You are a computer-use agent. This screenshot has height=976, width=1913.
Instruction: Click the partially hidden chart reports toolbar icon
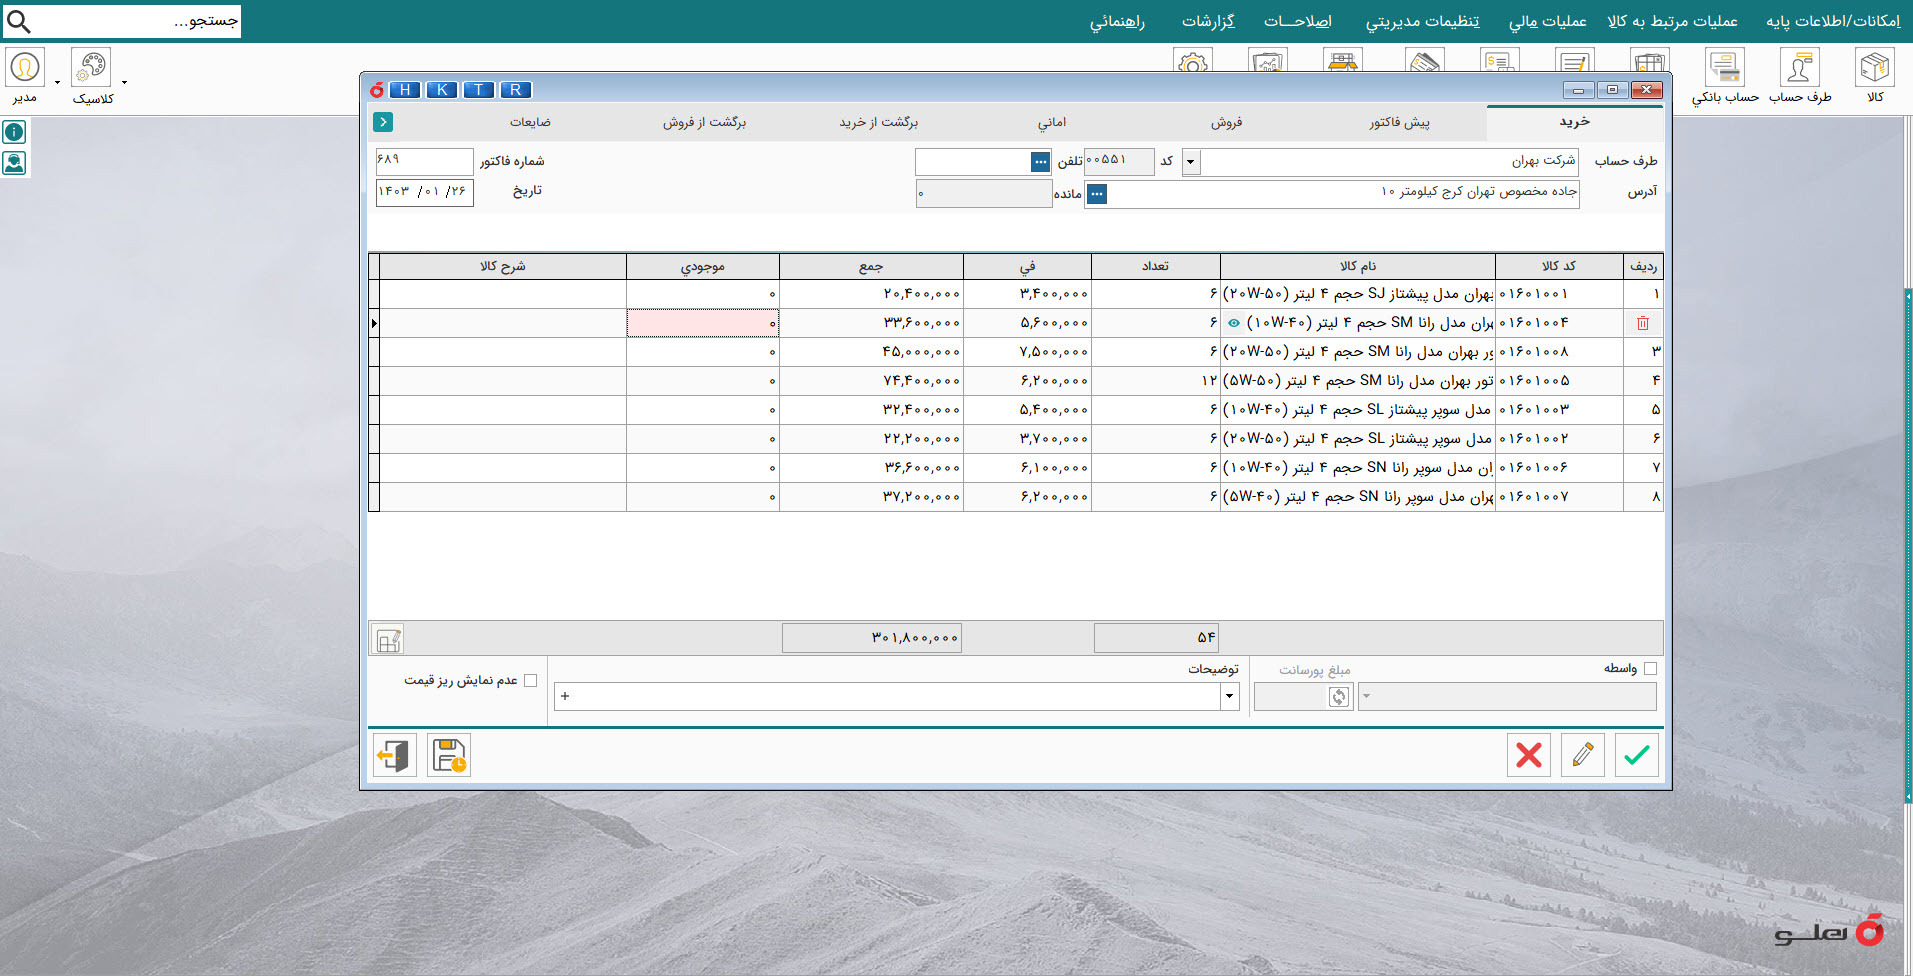(x=1268, y=60)
